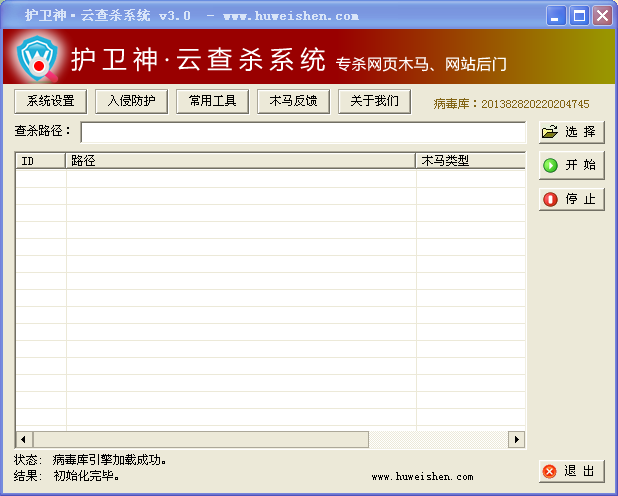Image resolution: width=618 pixels, height=496 pixels.
Task: Click the shield logo icon in banner
Action: pos(38,58)
